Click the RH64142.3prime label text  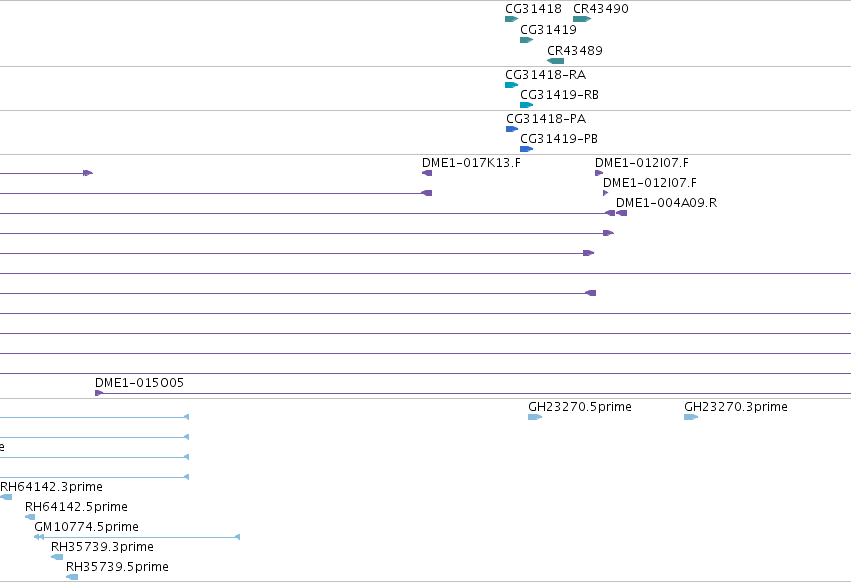tap(51, 486)
